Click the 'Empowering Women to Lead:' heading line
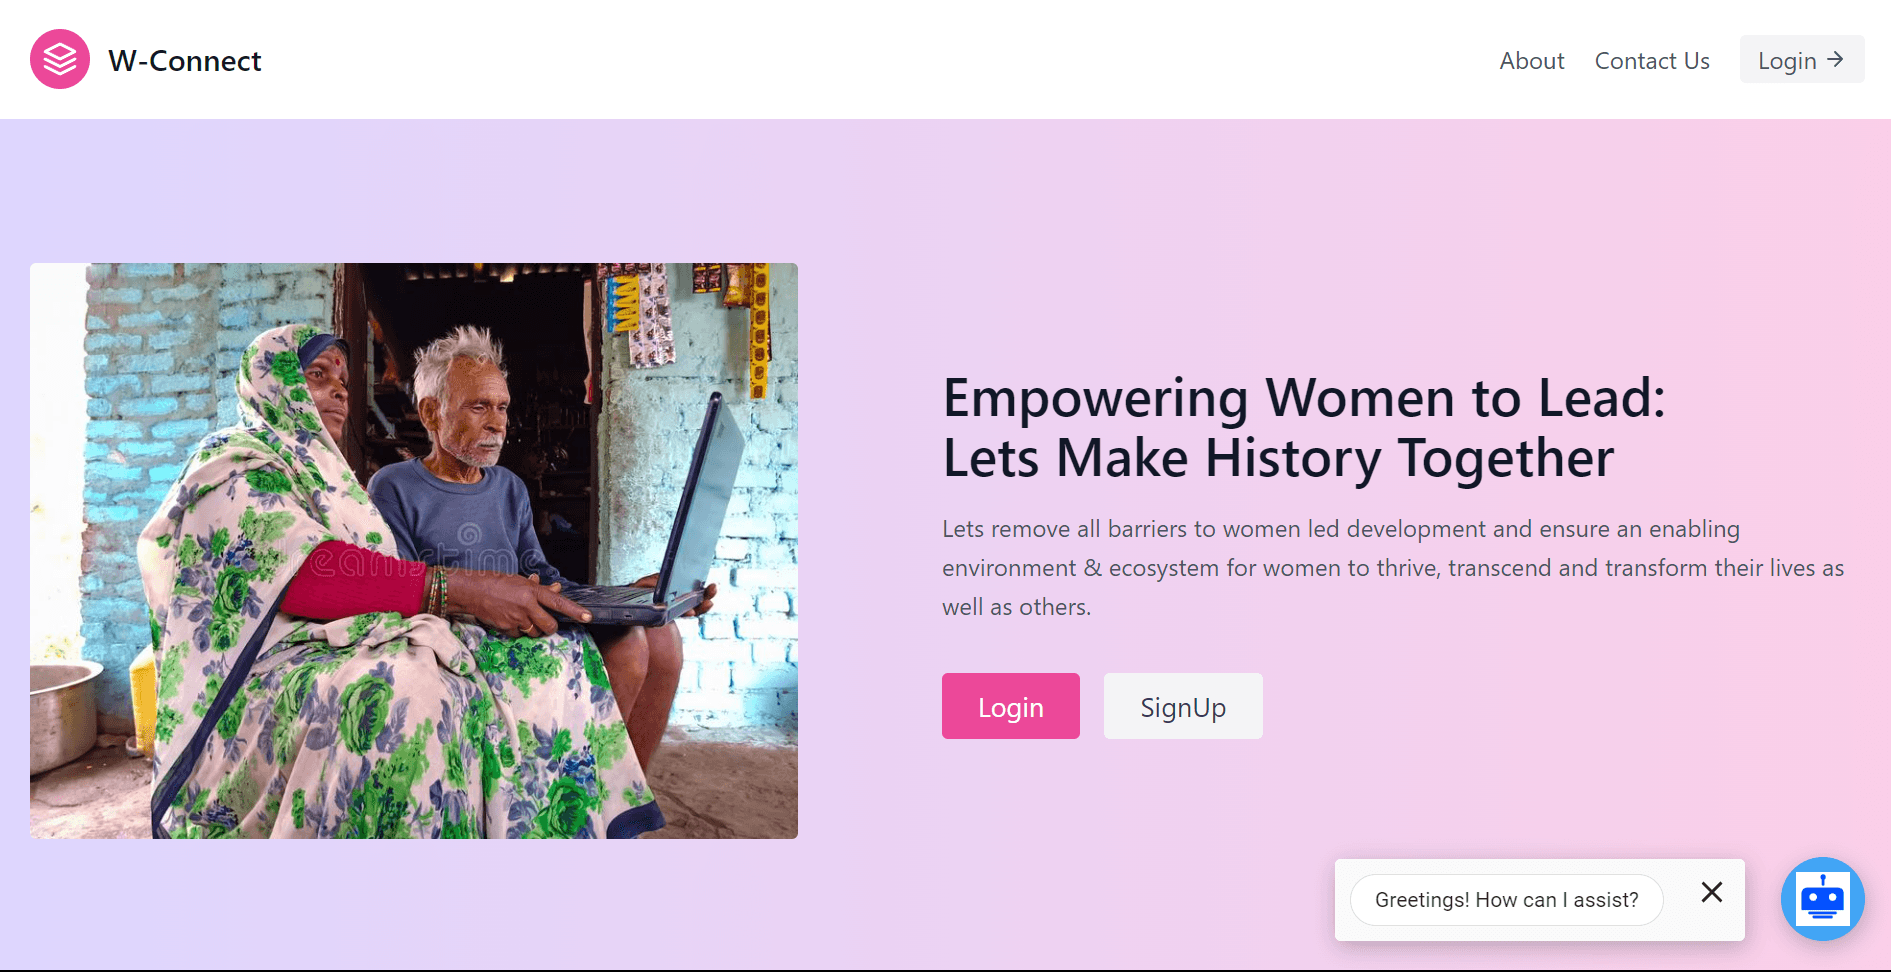This screenshot has width=1891, height=972. pyautogui.click(x=1304, y=398)
